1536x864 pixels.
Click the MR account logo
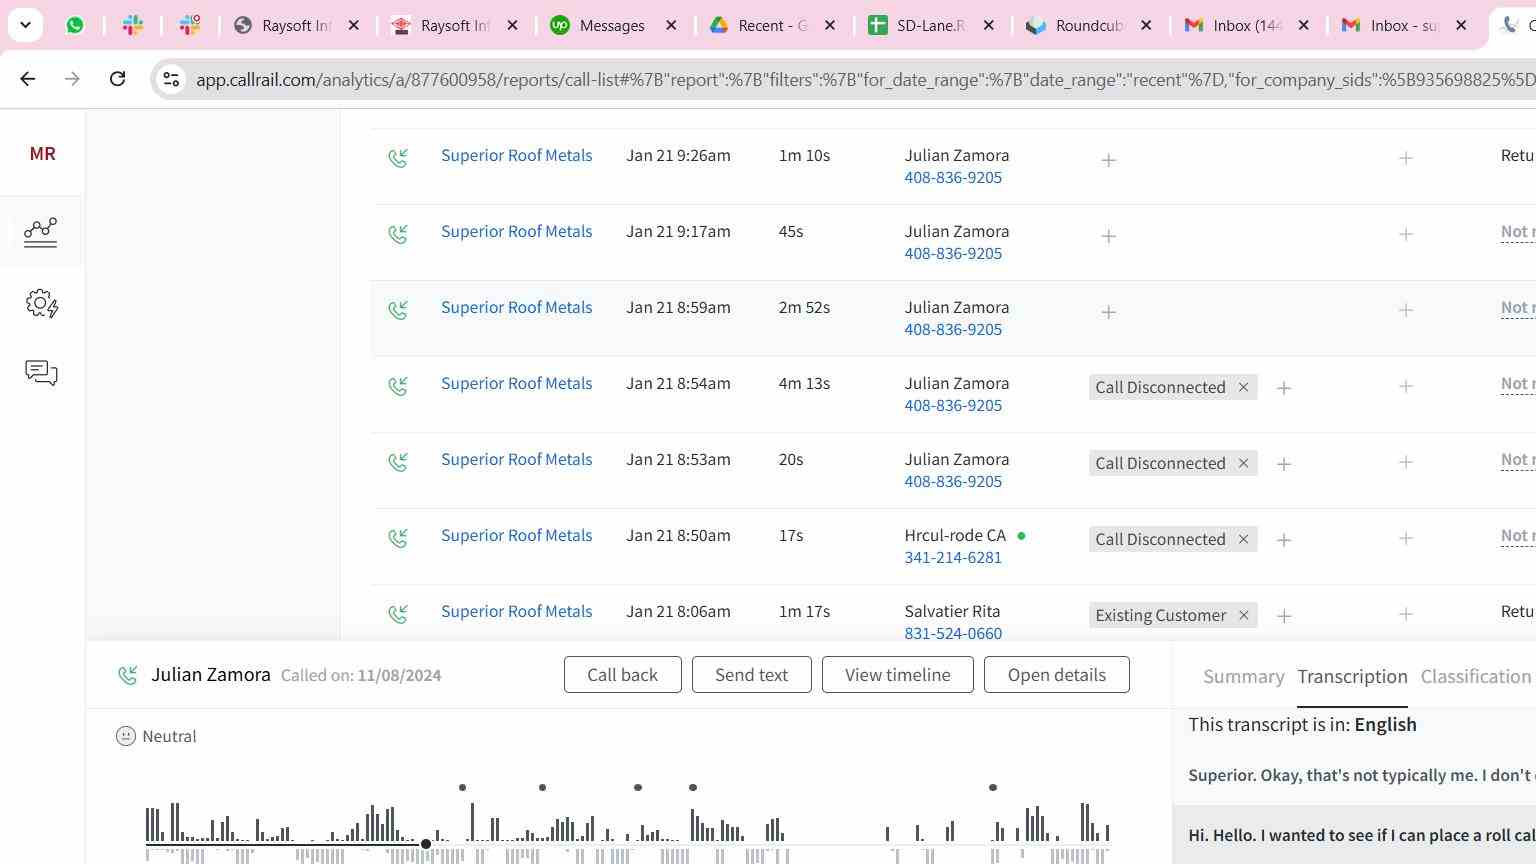pyautogui.click(x=42, y=154)
